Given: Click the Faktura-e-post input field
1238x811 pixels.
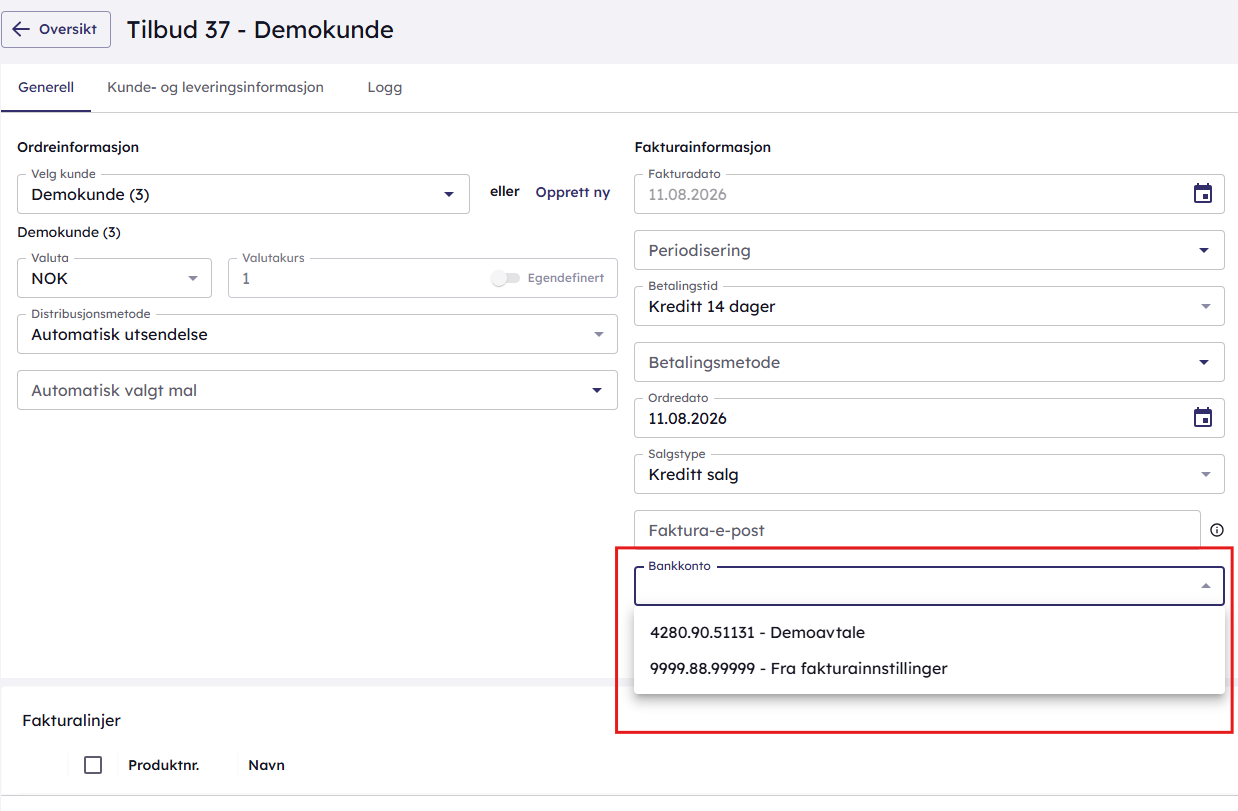Looking at the screenshot, I should point(917,530).
